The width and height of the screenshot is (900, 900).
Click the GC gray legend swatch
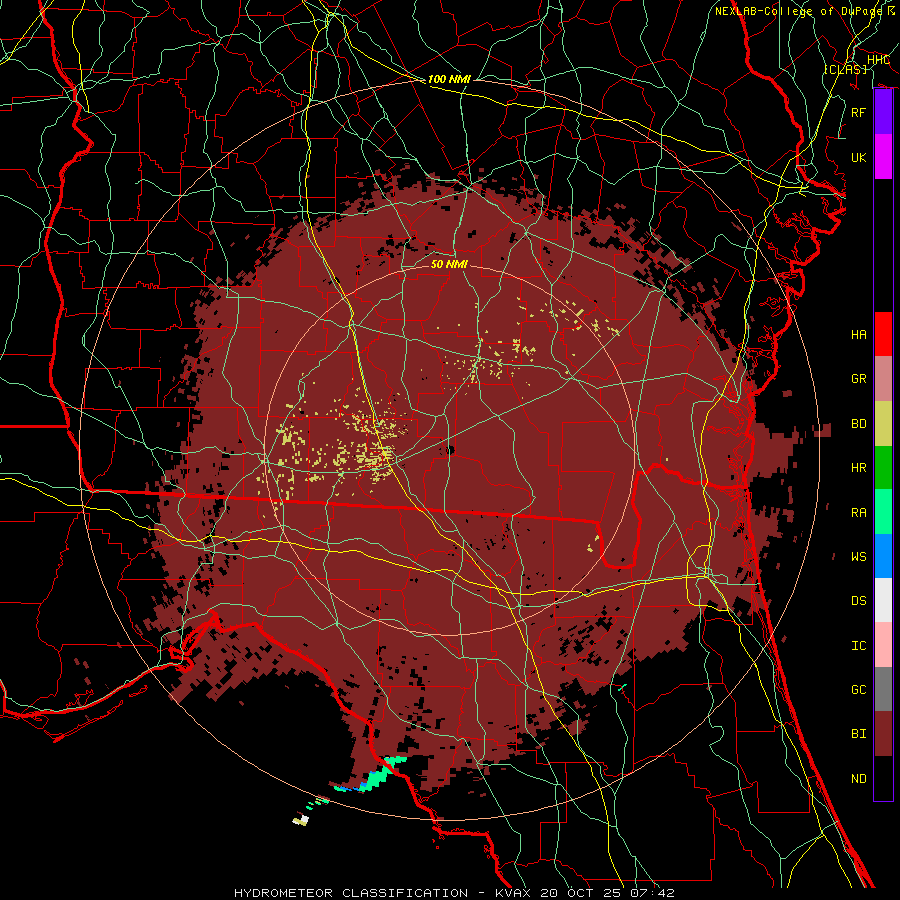[883, 689]
